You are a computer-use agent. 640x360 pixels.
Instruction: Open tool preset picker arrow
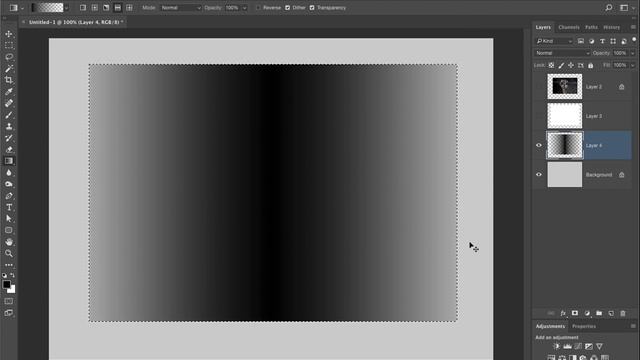22,8
